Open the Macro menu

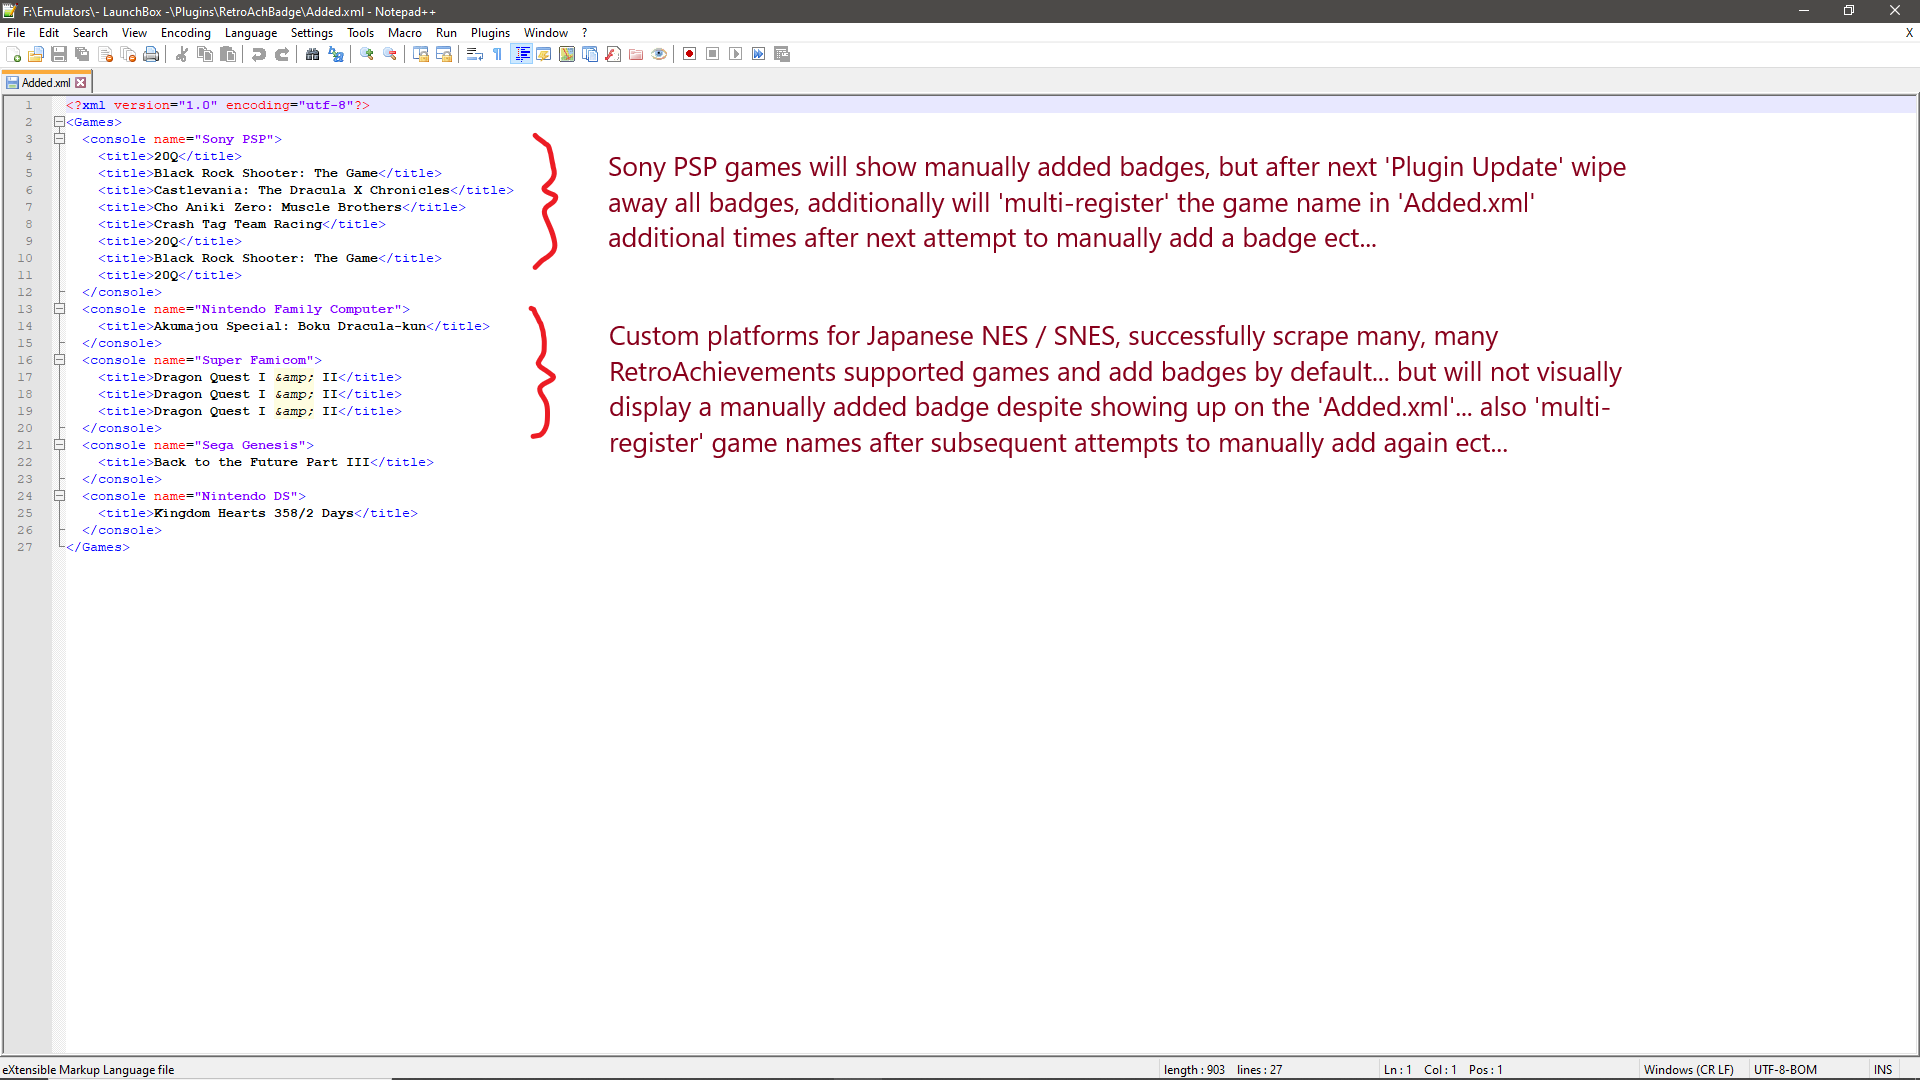point(405,33)
